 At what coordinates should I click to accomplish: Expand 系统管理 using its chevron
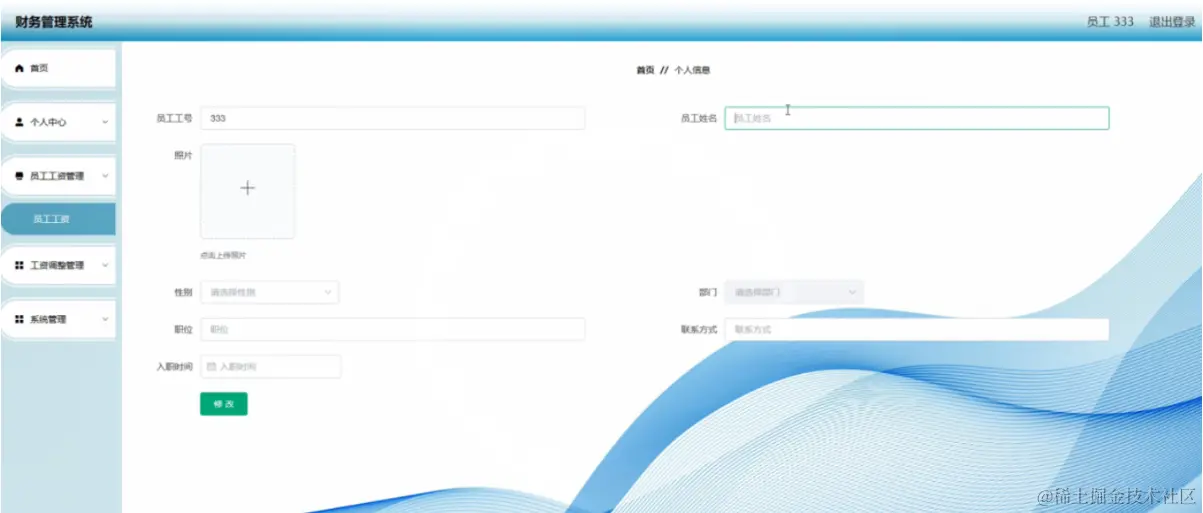pos(105,320)
